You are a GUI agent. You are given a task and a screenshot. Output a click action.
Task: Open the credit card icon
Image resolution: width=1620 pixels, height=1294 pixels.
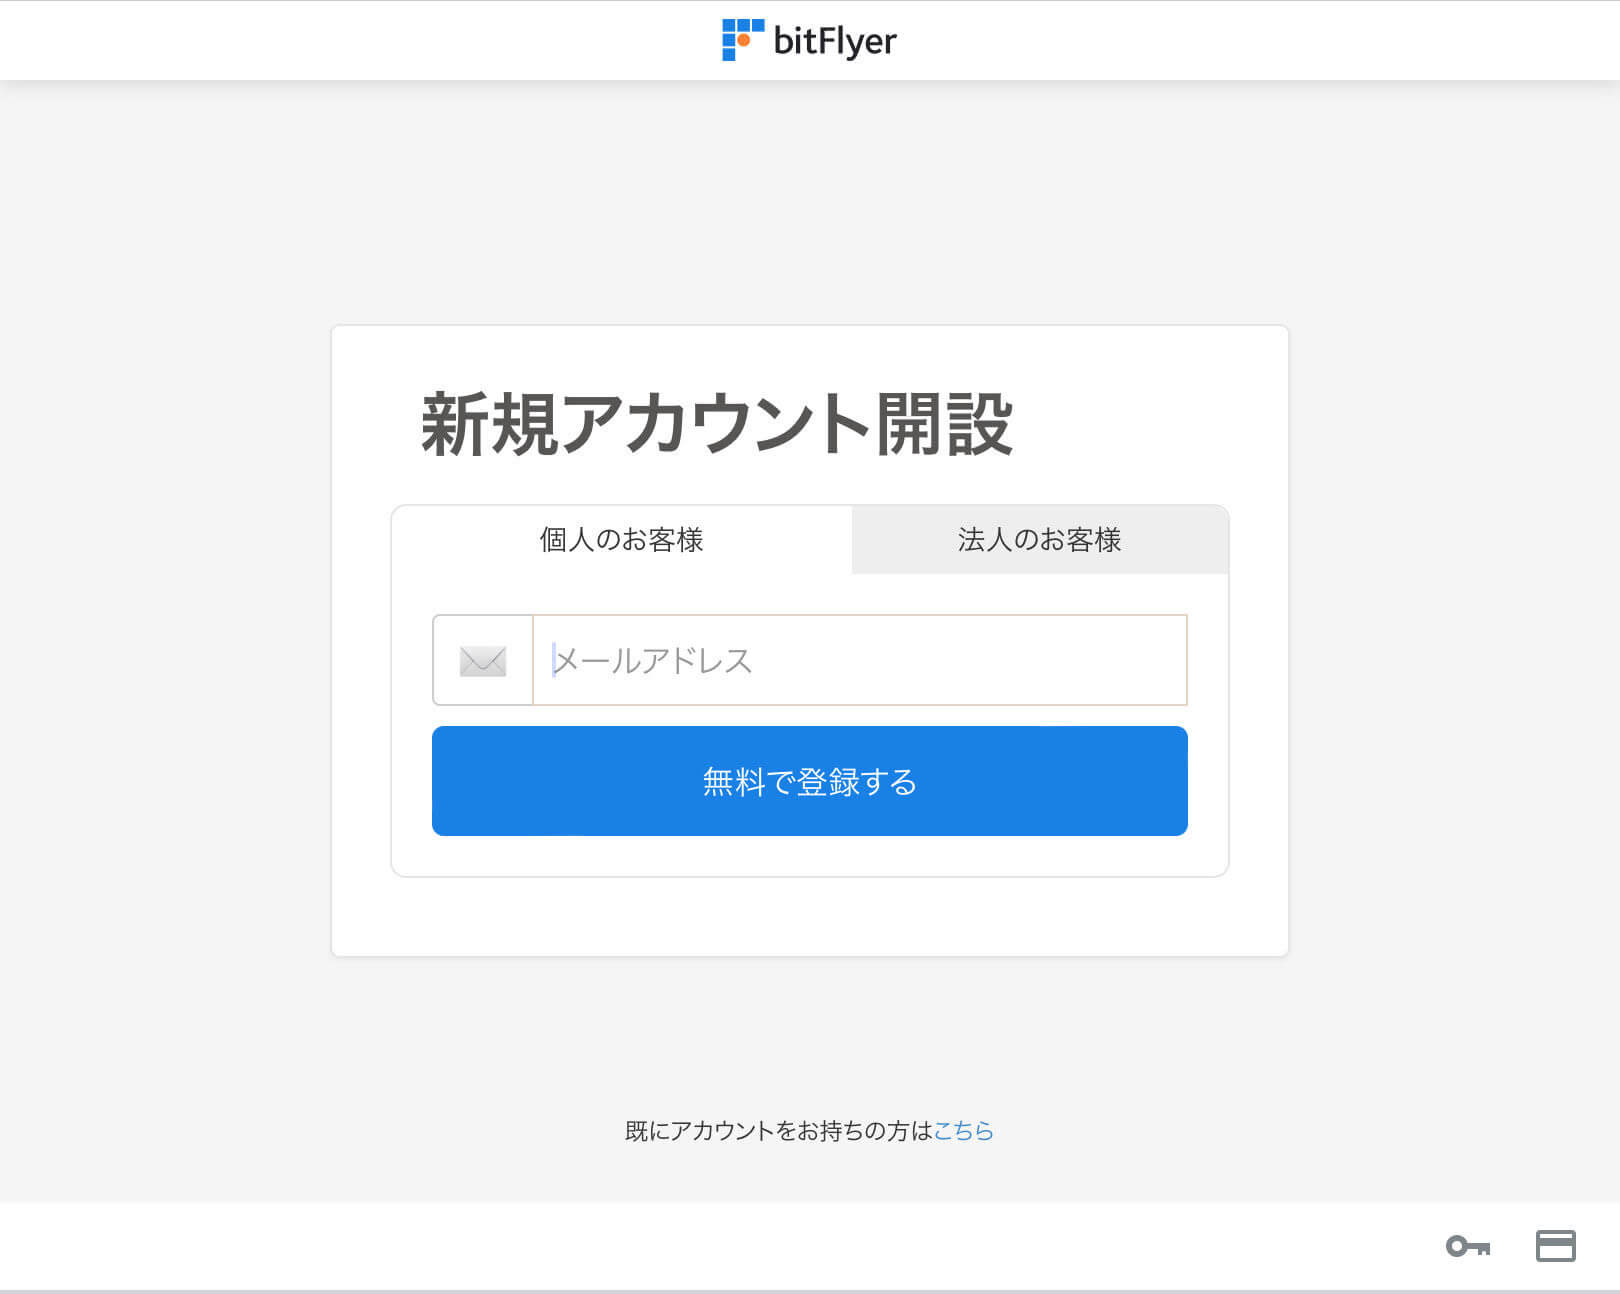1555,1246
